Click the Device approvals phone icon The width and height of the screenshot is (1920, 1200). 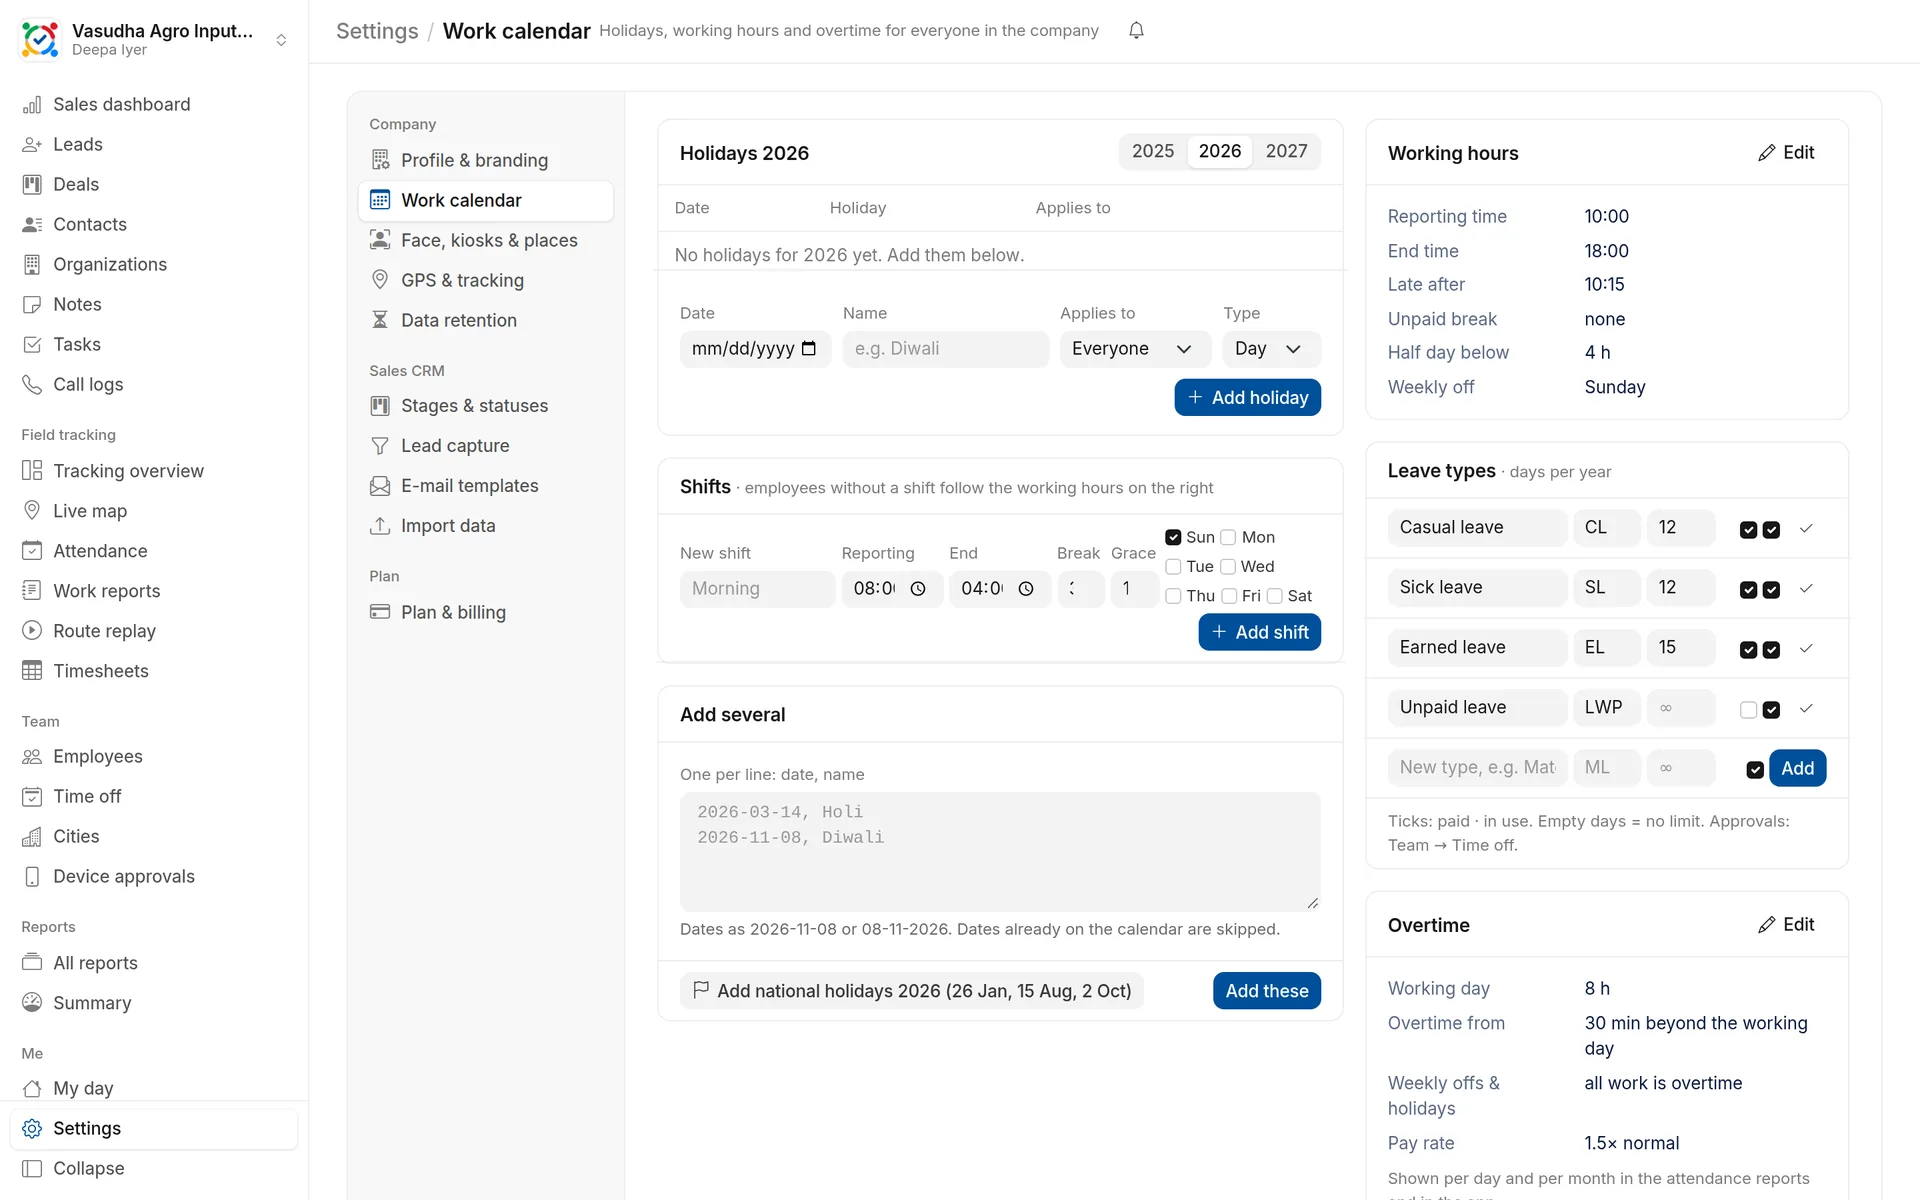[x=32, y=876]
